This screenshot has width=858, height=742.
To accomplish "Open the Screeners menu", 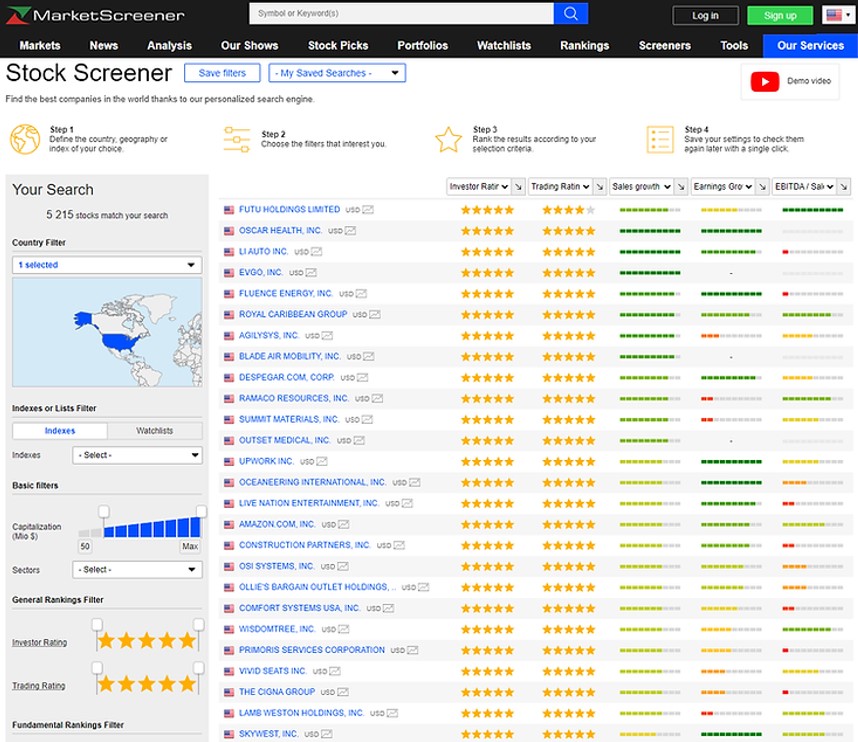I will click(665, 46).
